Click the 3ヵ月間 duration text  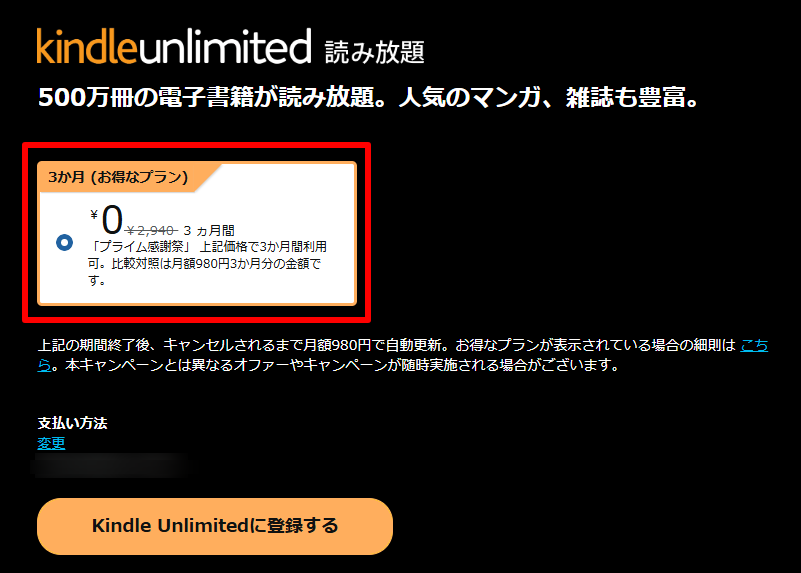pos(209,231)
